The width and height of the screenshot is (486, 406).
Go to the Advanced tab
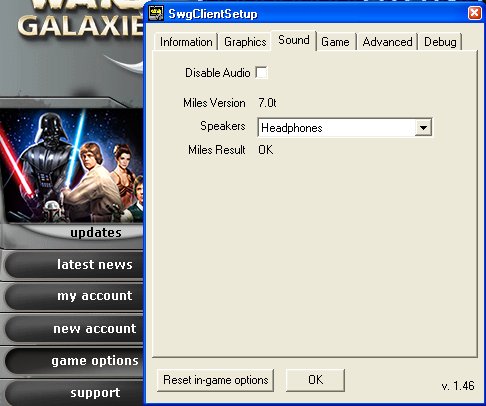(x=387, y=42)
